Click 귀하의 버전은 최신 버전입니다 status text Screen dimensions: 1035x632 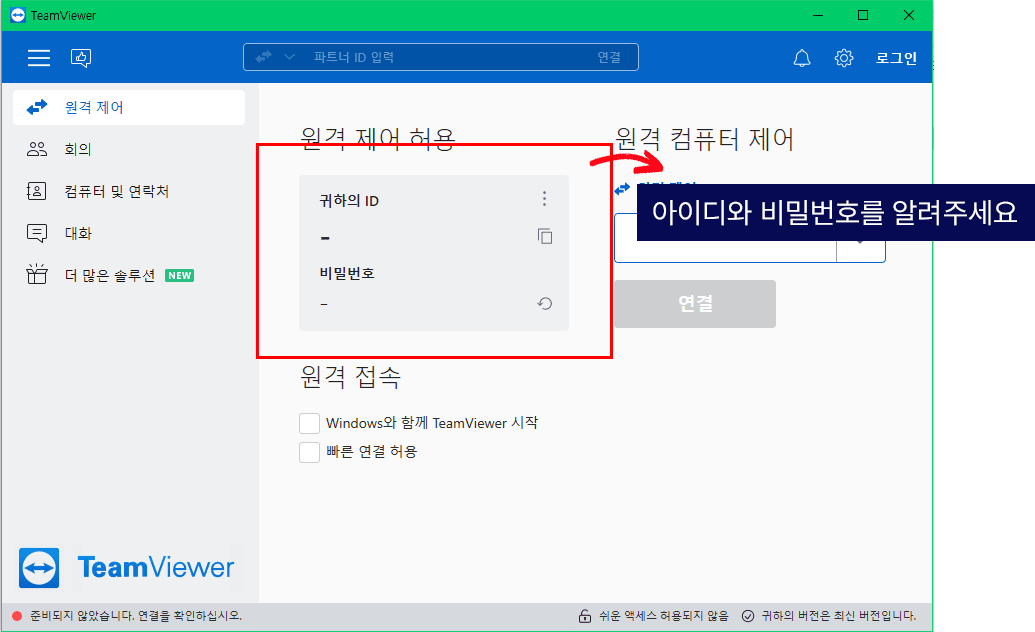839,616
